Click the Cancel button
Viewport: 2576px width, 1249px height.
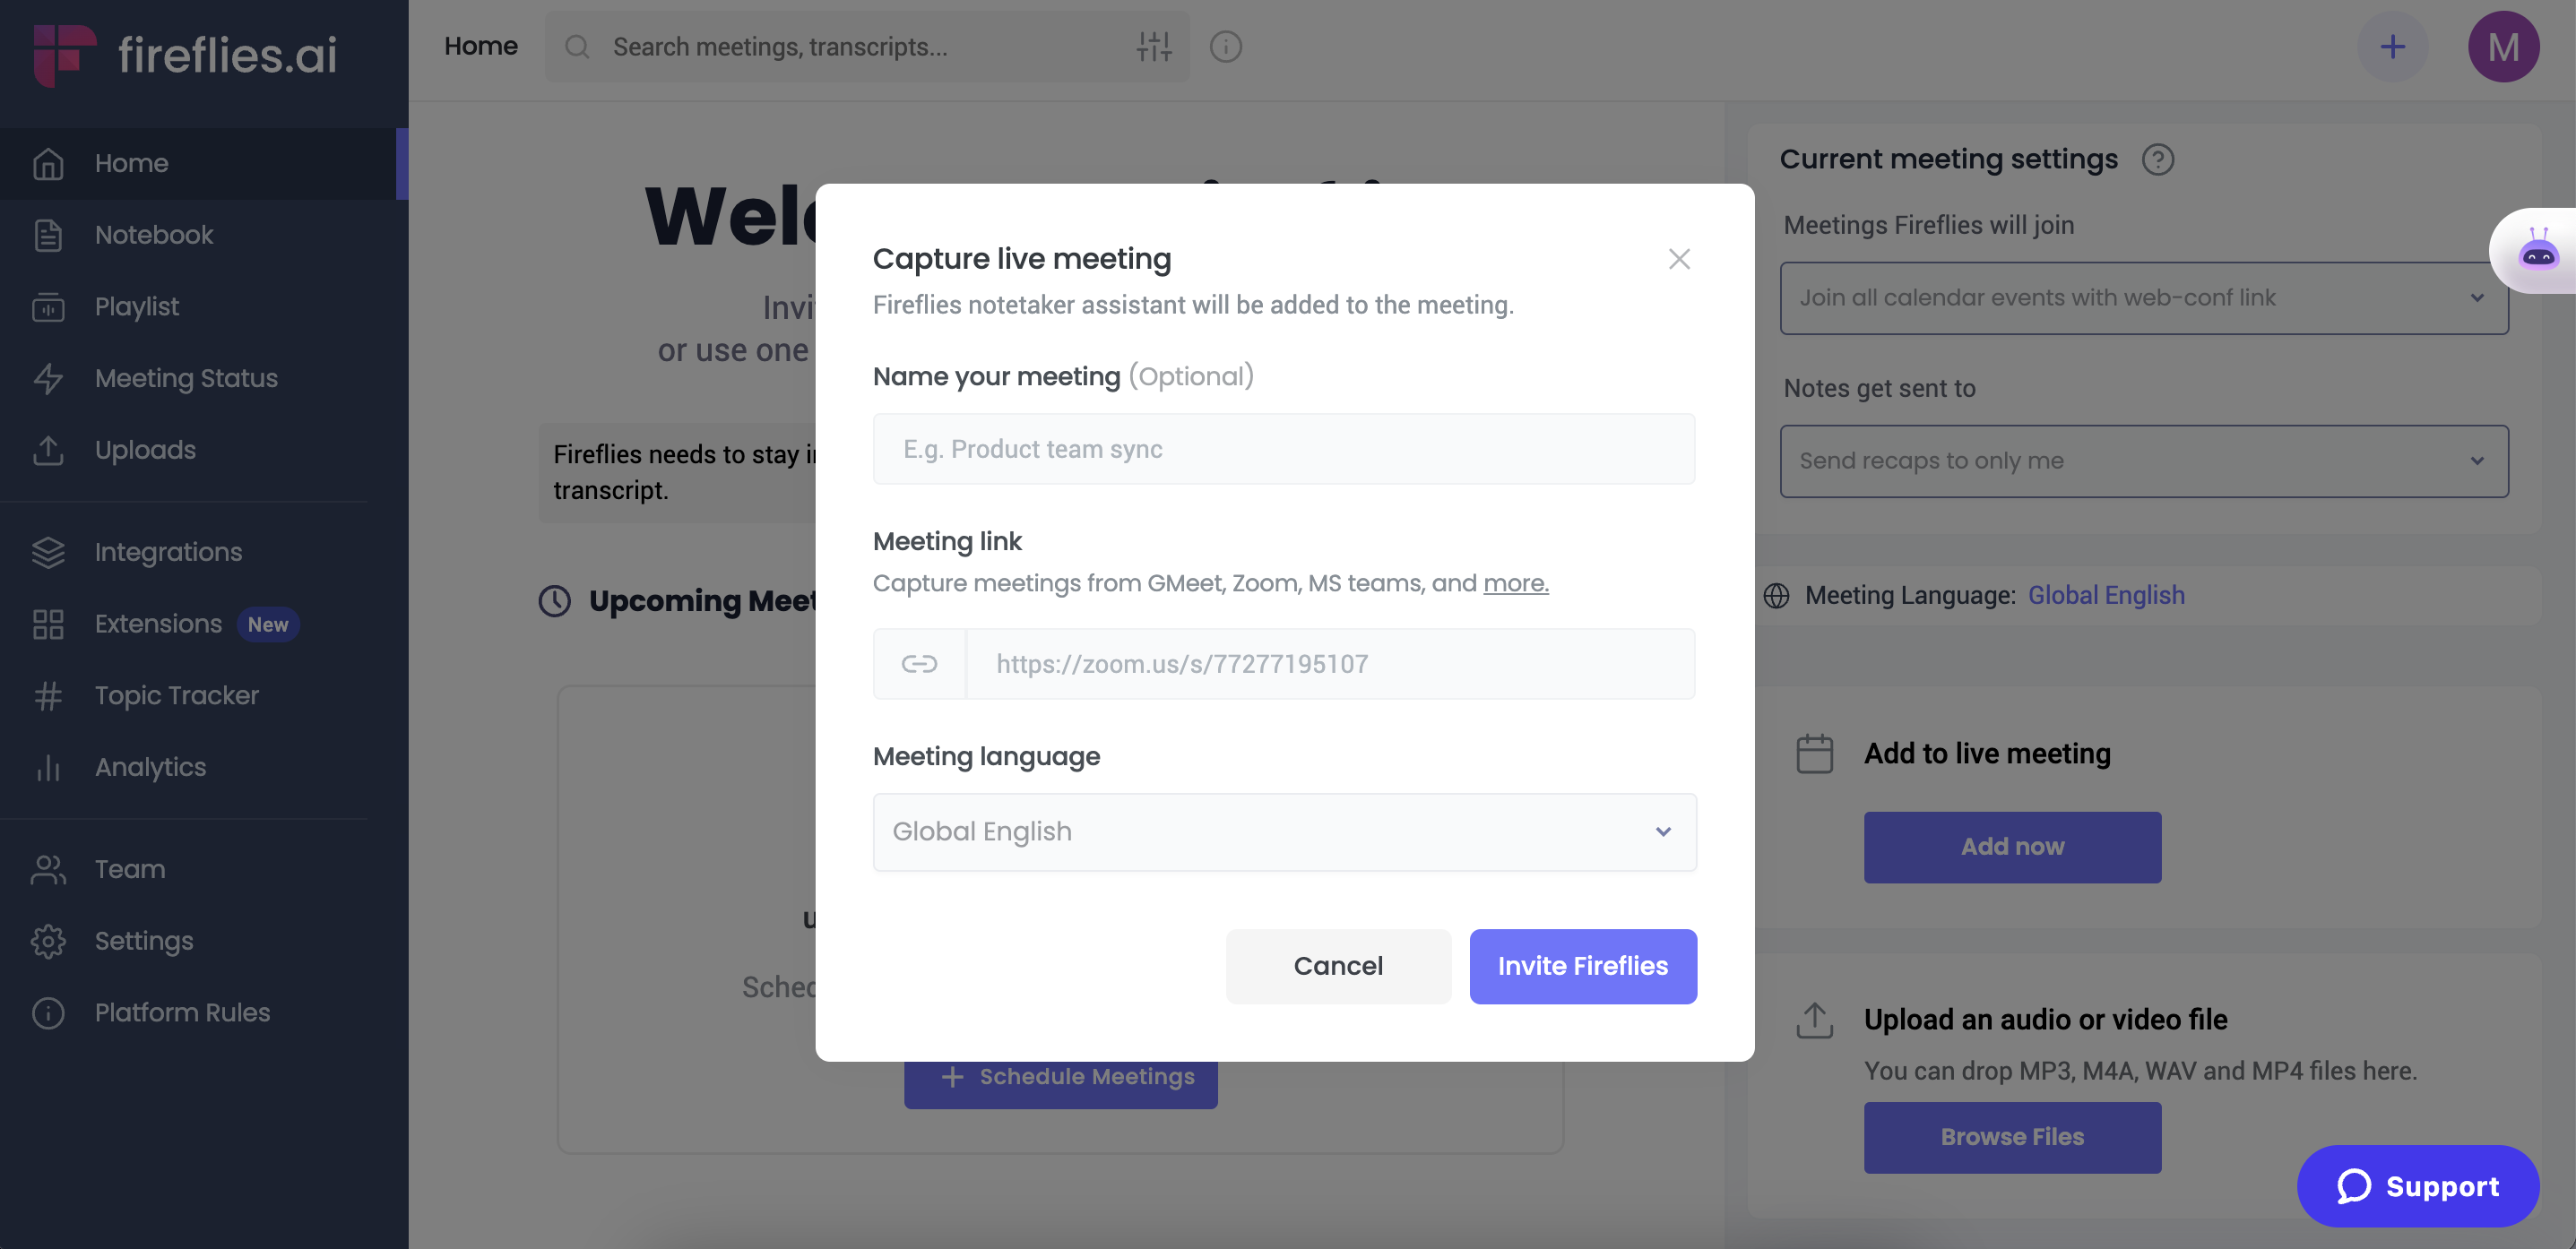(1337, 965)
